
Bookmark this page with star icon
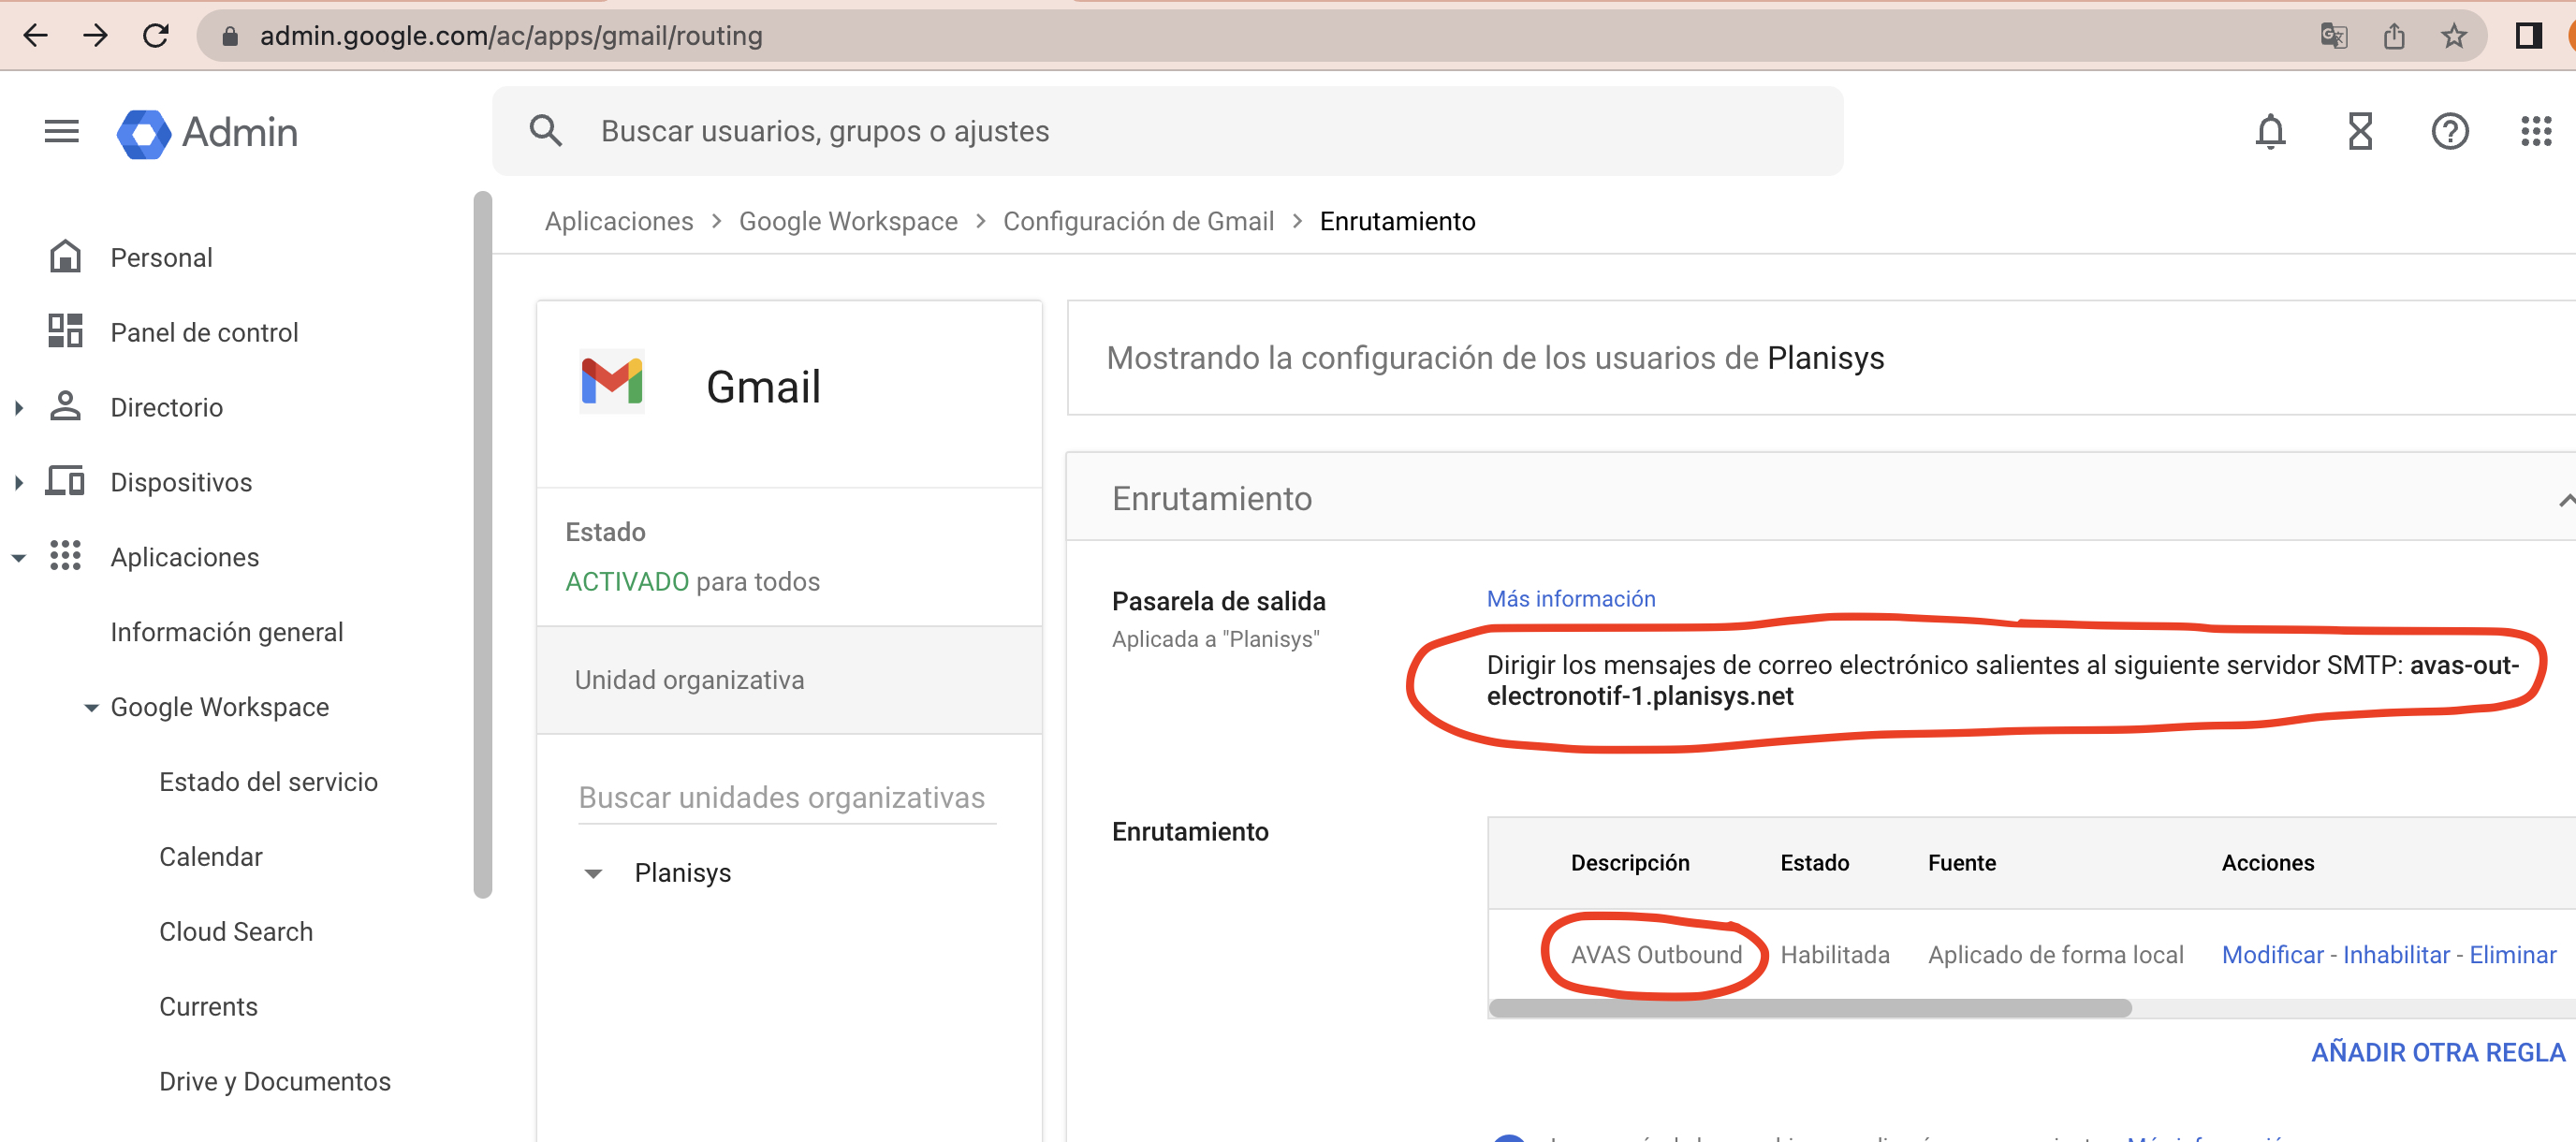(x=2453, y=37)
